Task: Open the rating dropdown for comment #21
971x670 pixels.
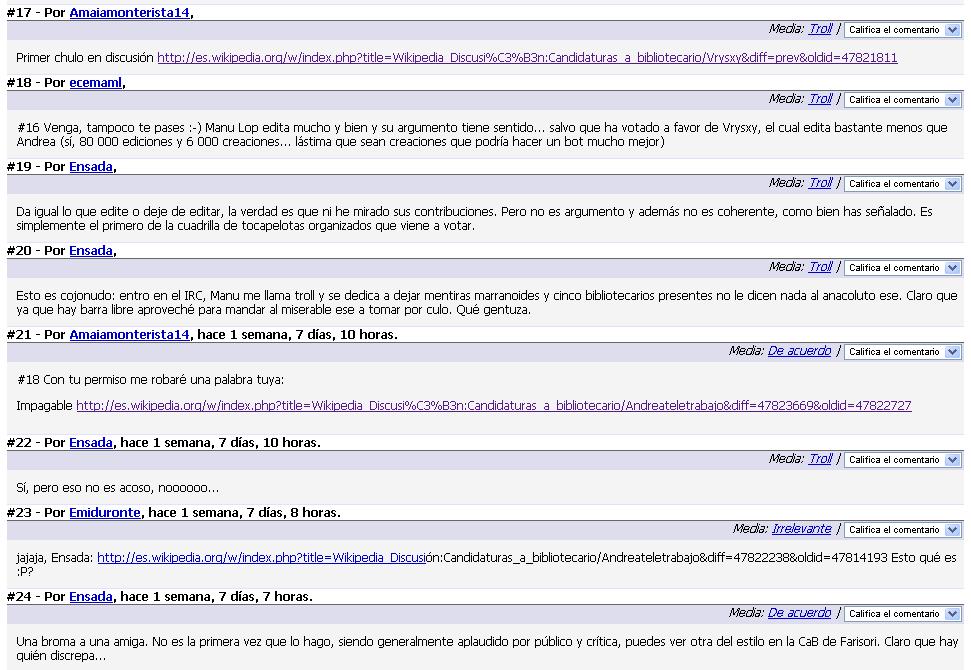Action: (903, 352)
